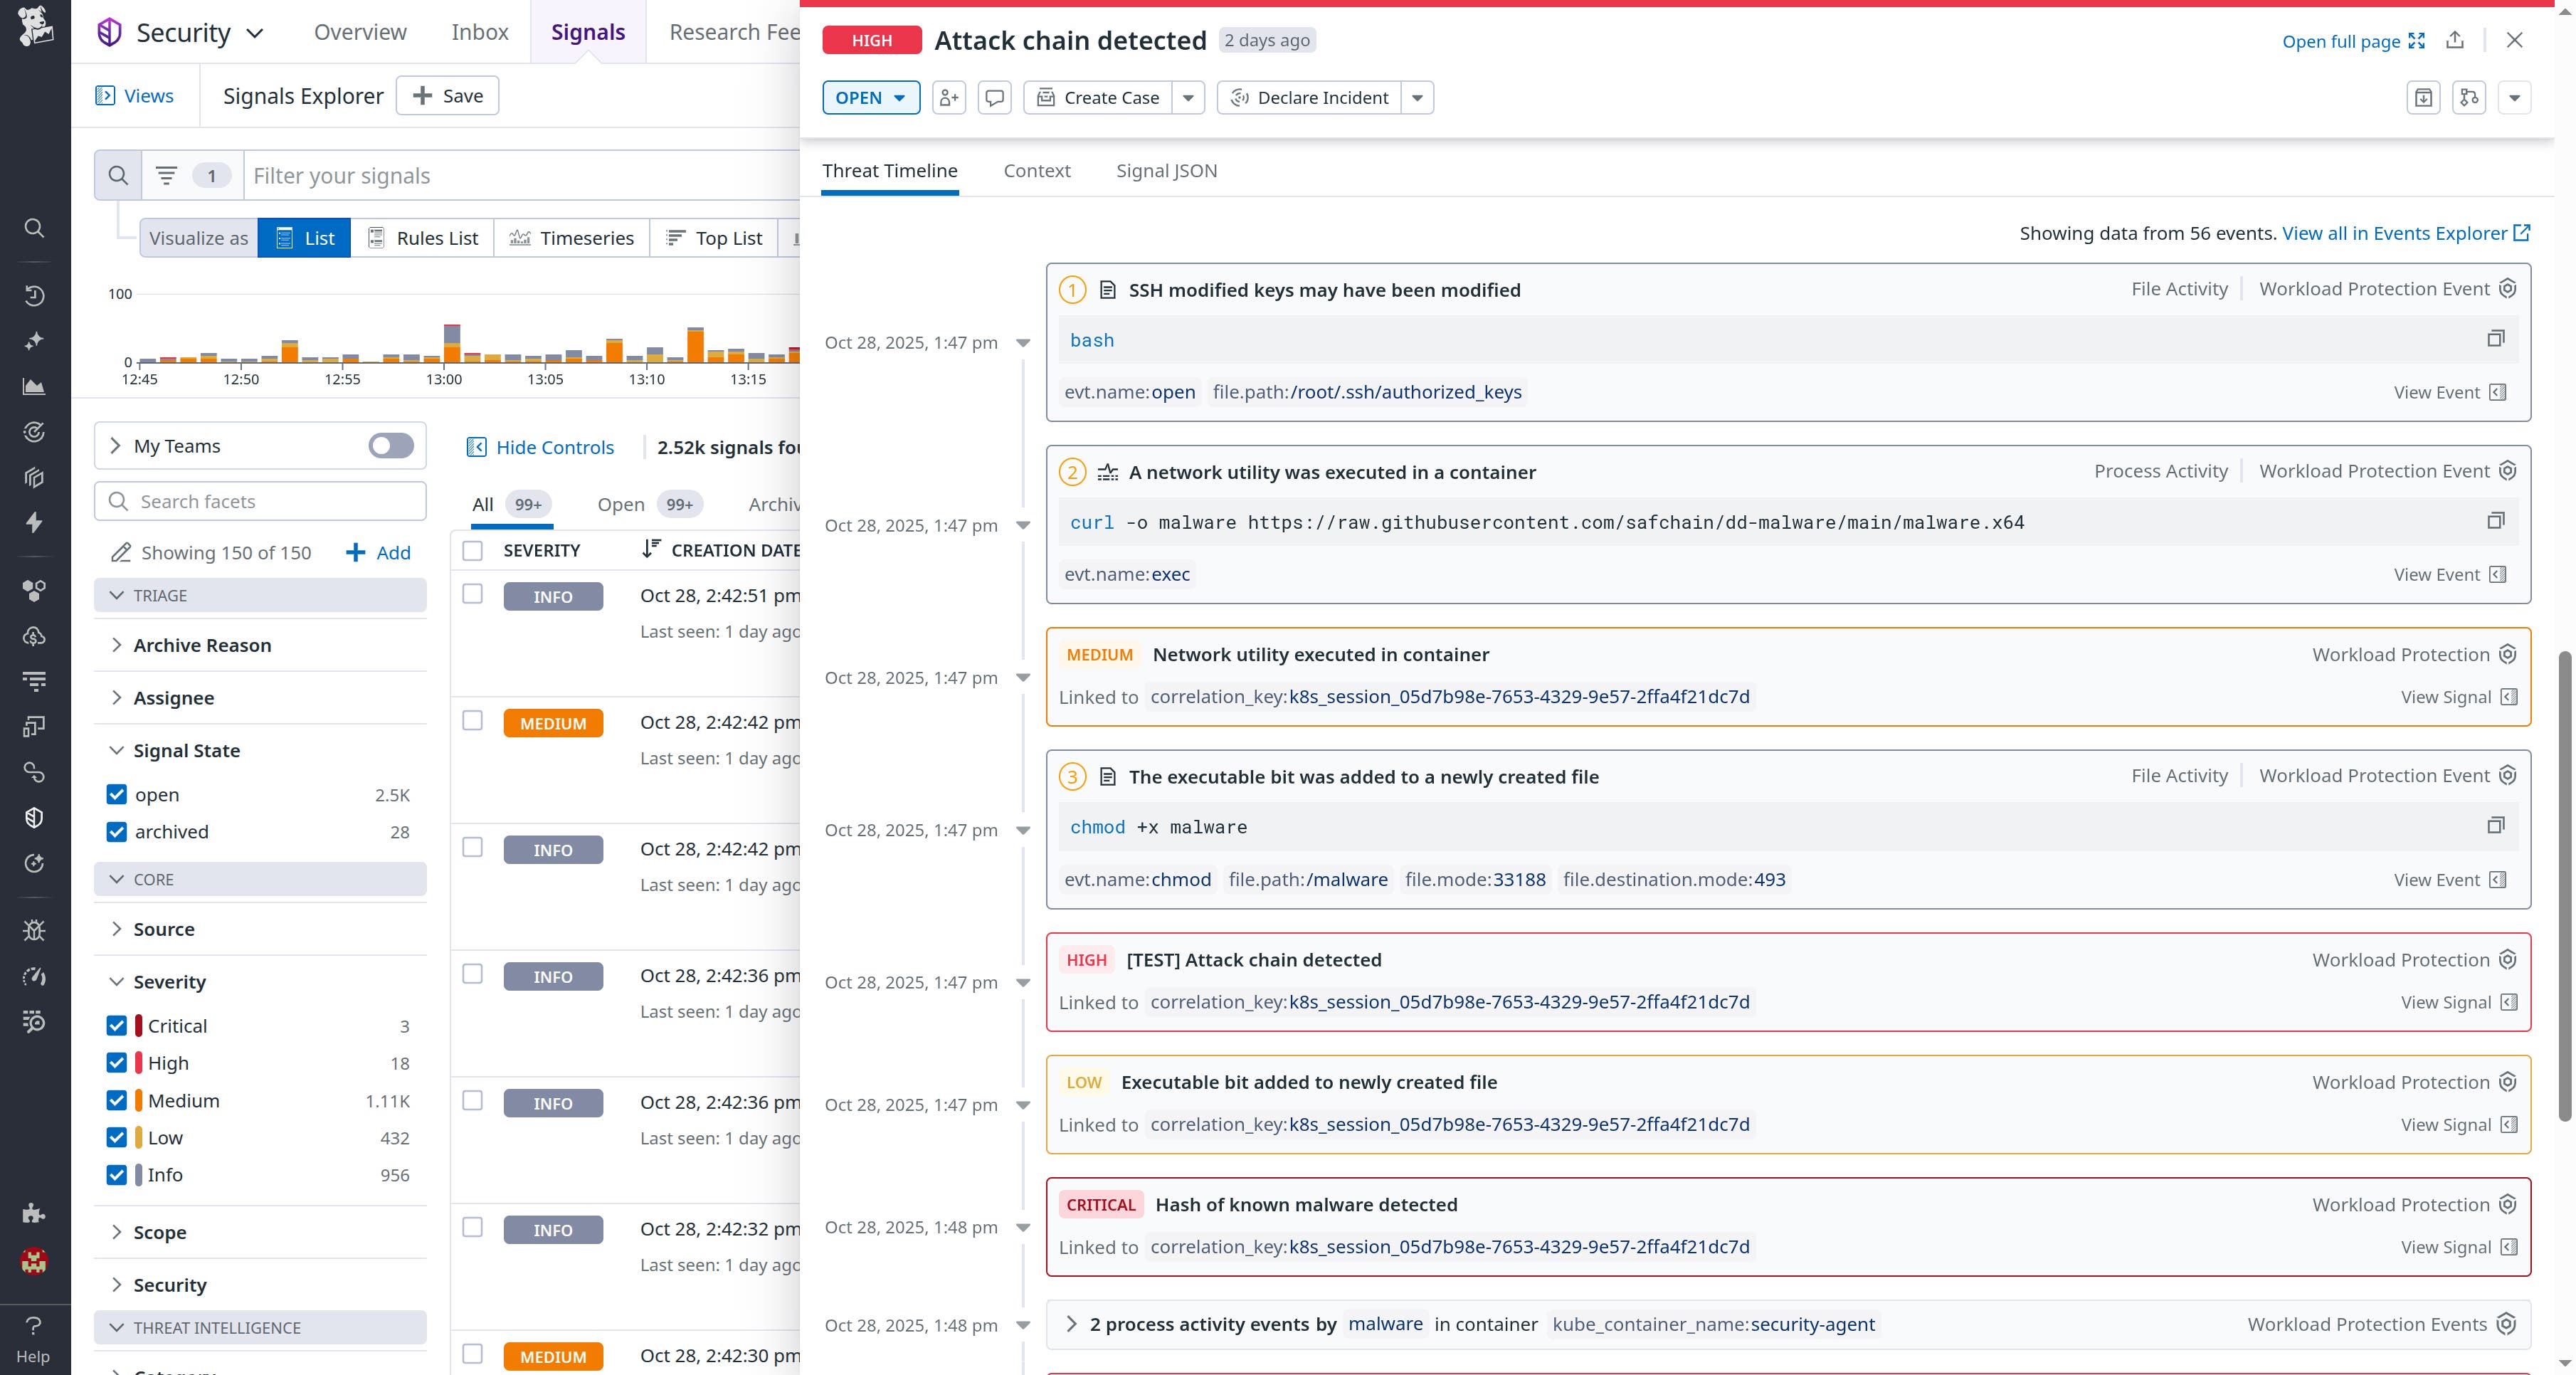Toggle the My Teams switch
The image size is (2576, 1375).
click(x=389, y=446)
